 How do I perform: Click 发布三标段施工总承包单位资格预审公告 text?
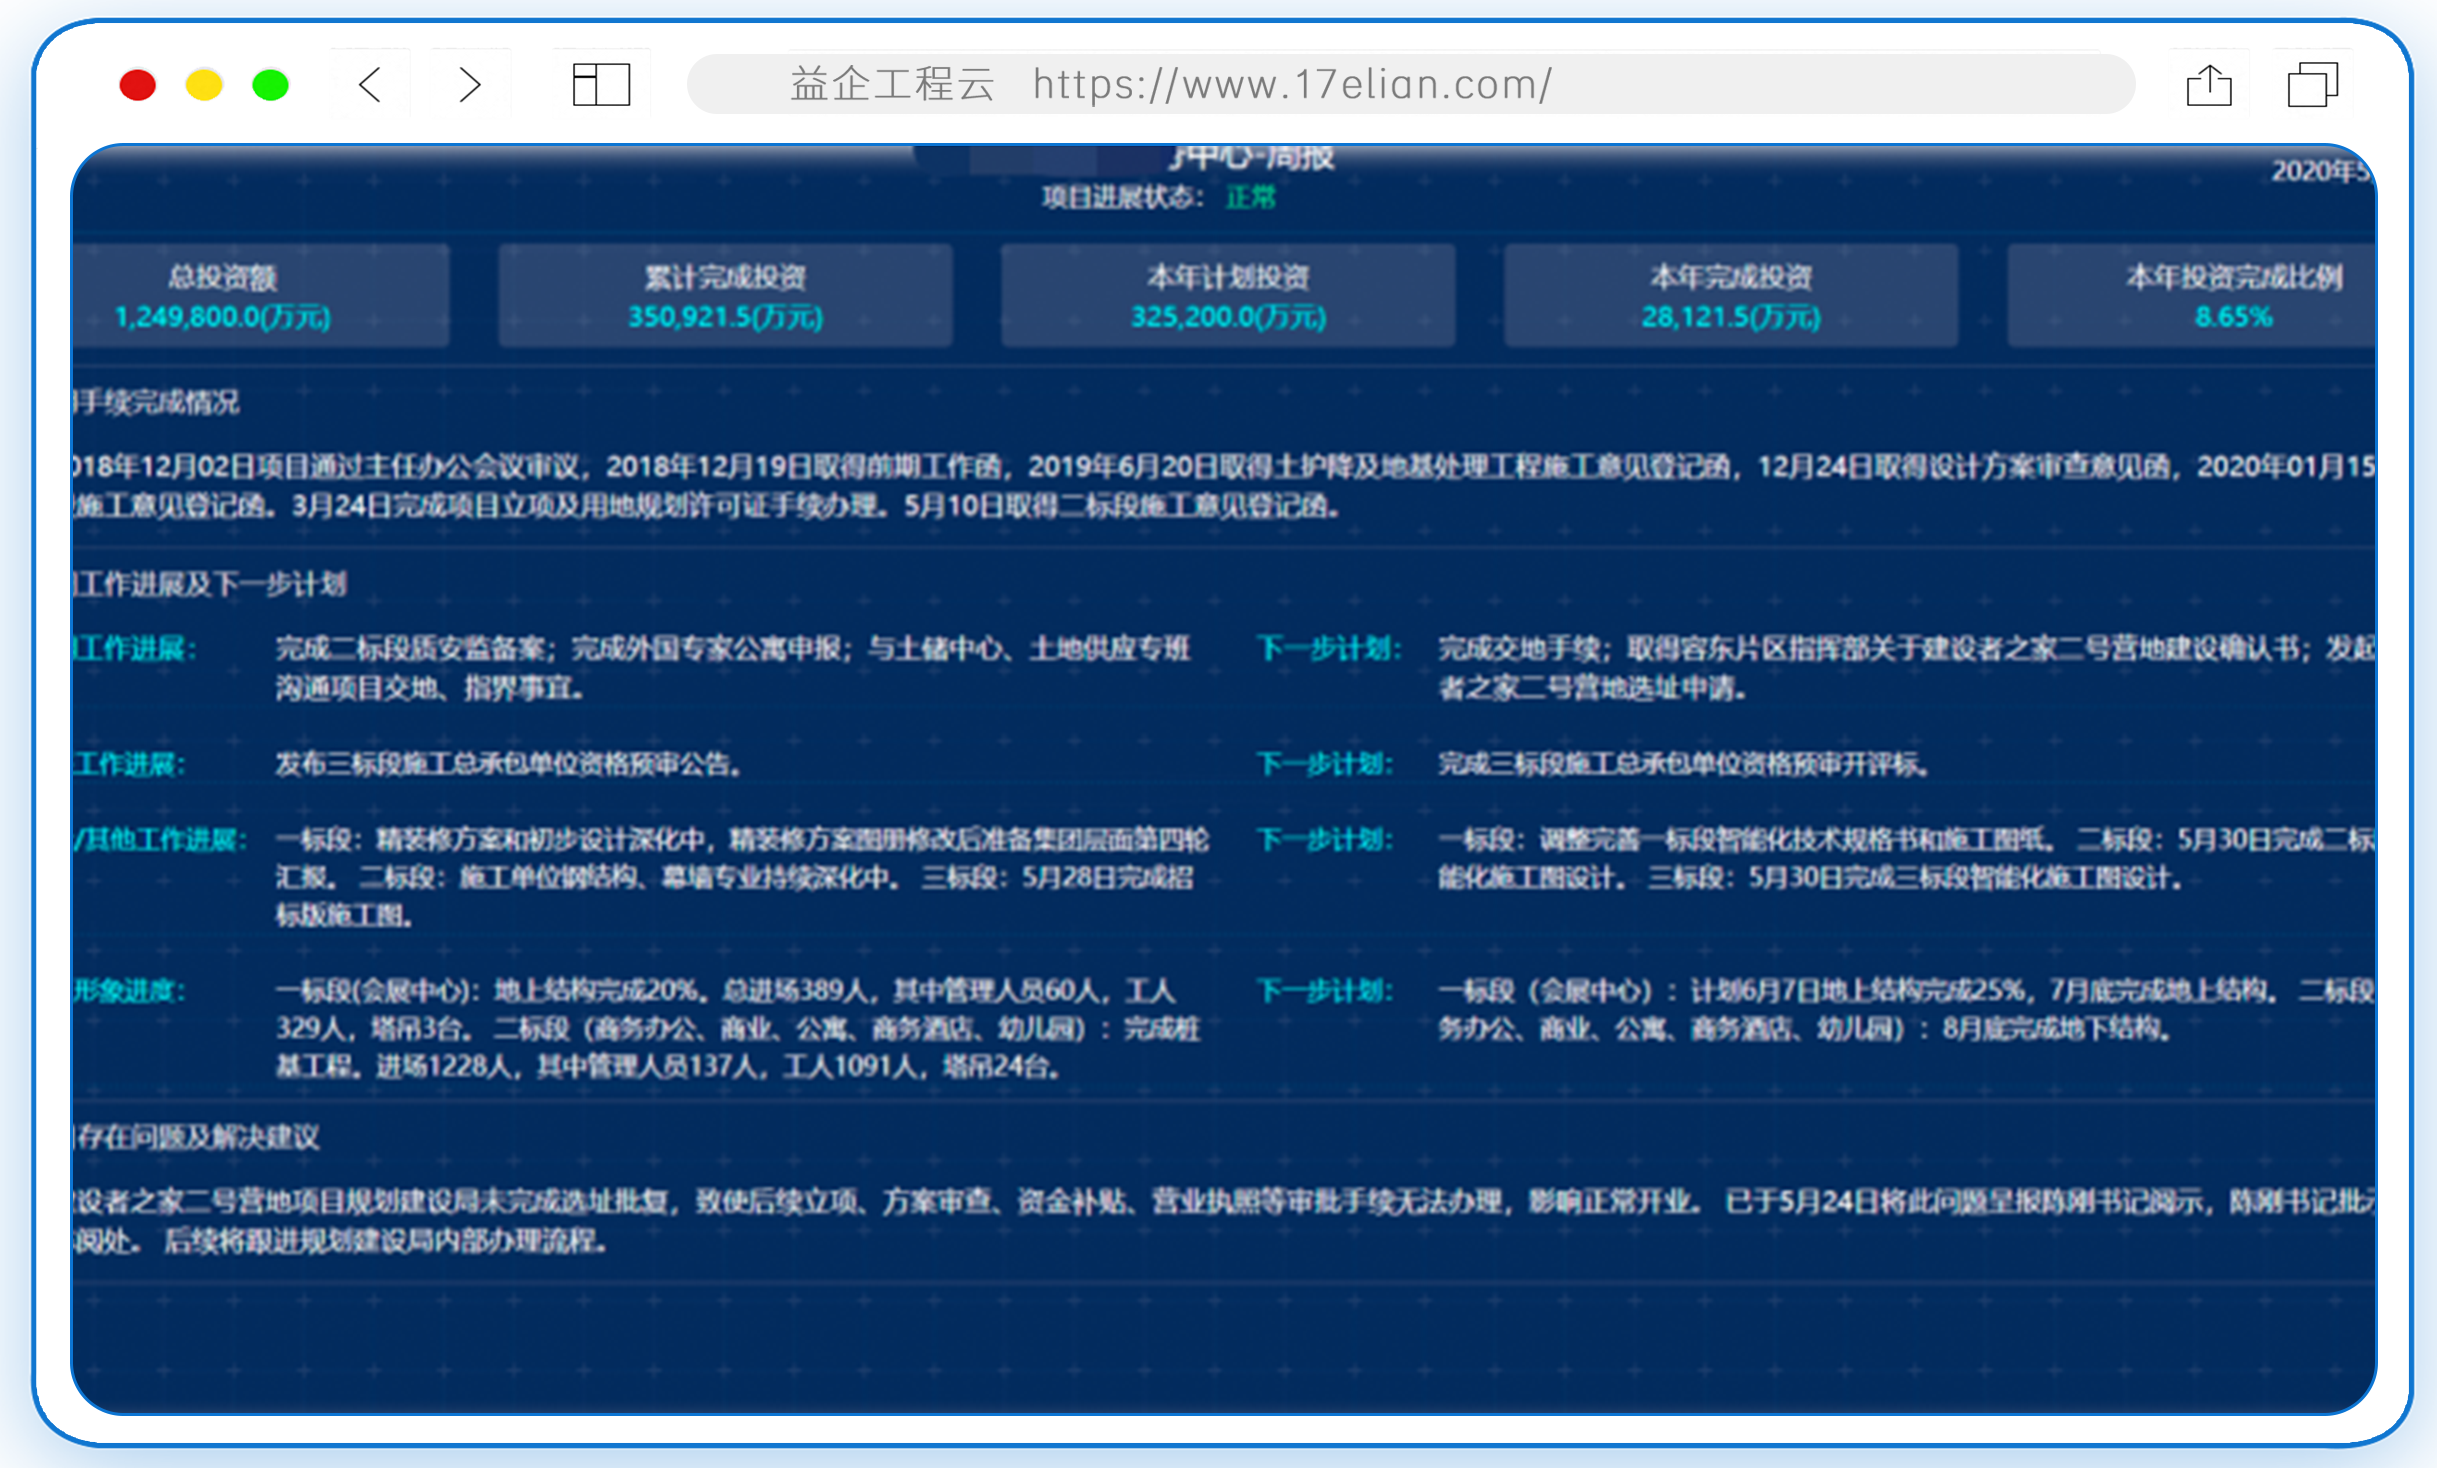508,765
